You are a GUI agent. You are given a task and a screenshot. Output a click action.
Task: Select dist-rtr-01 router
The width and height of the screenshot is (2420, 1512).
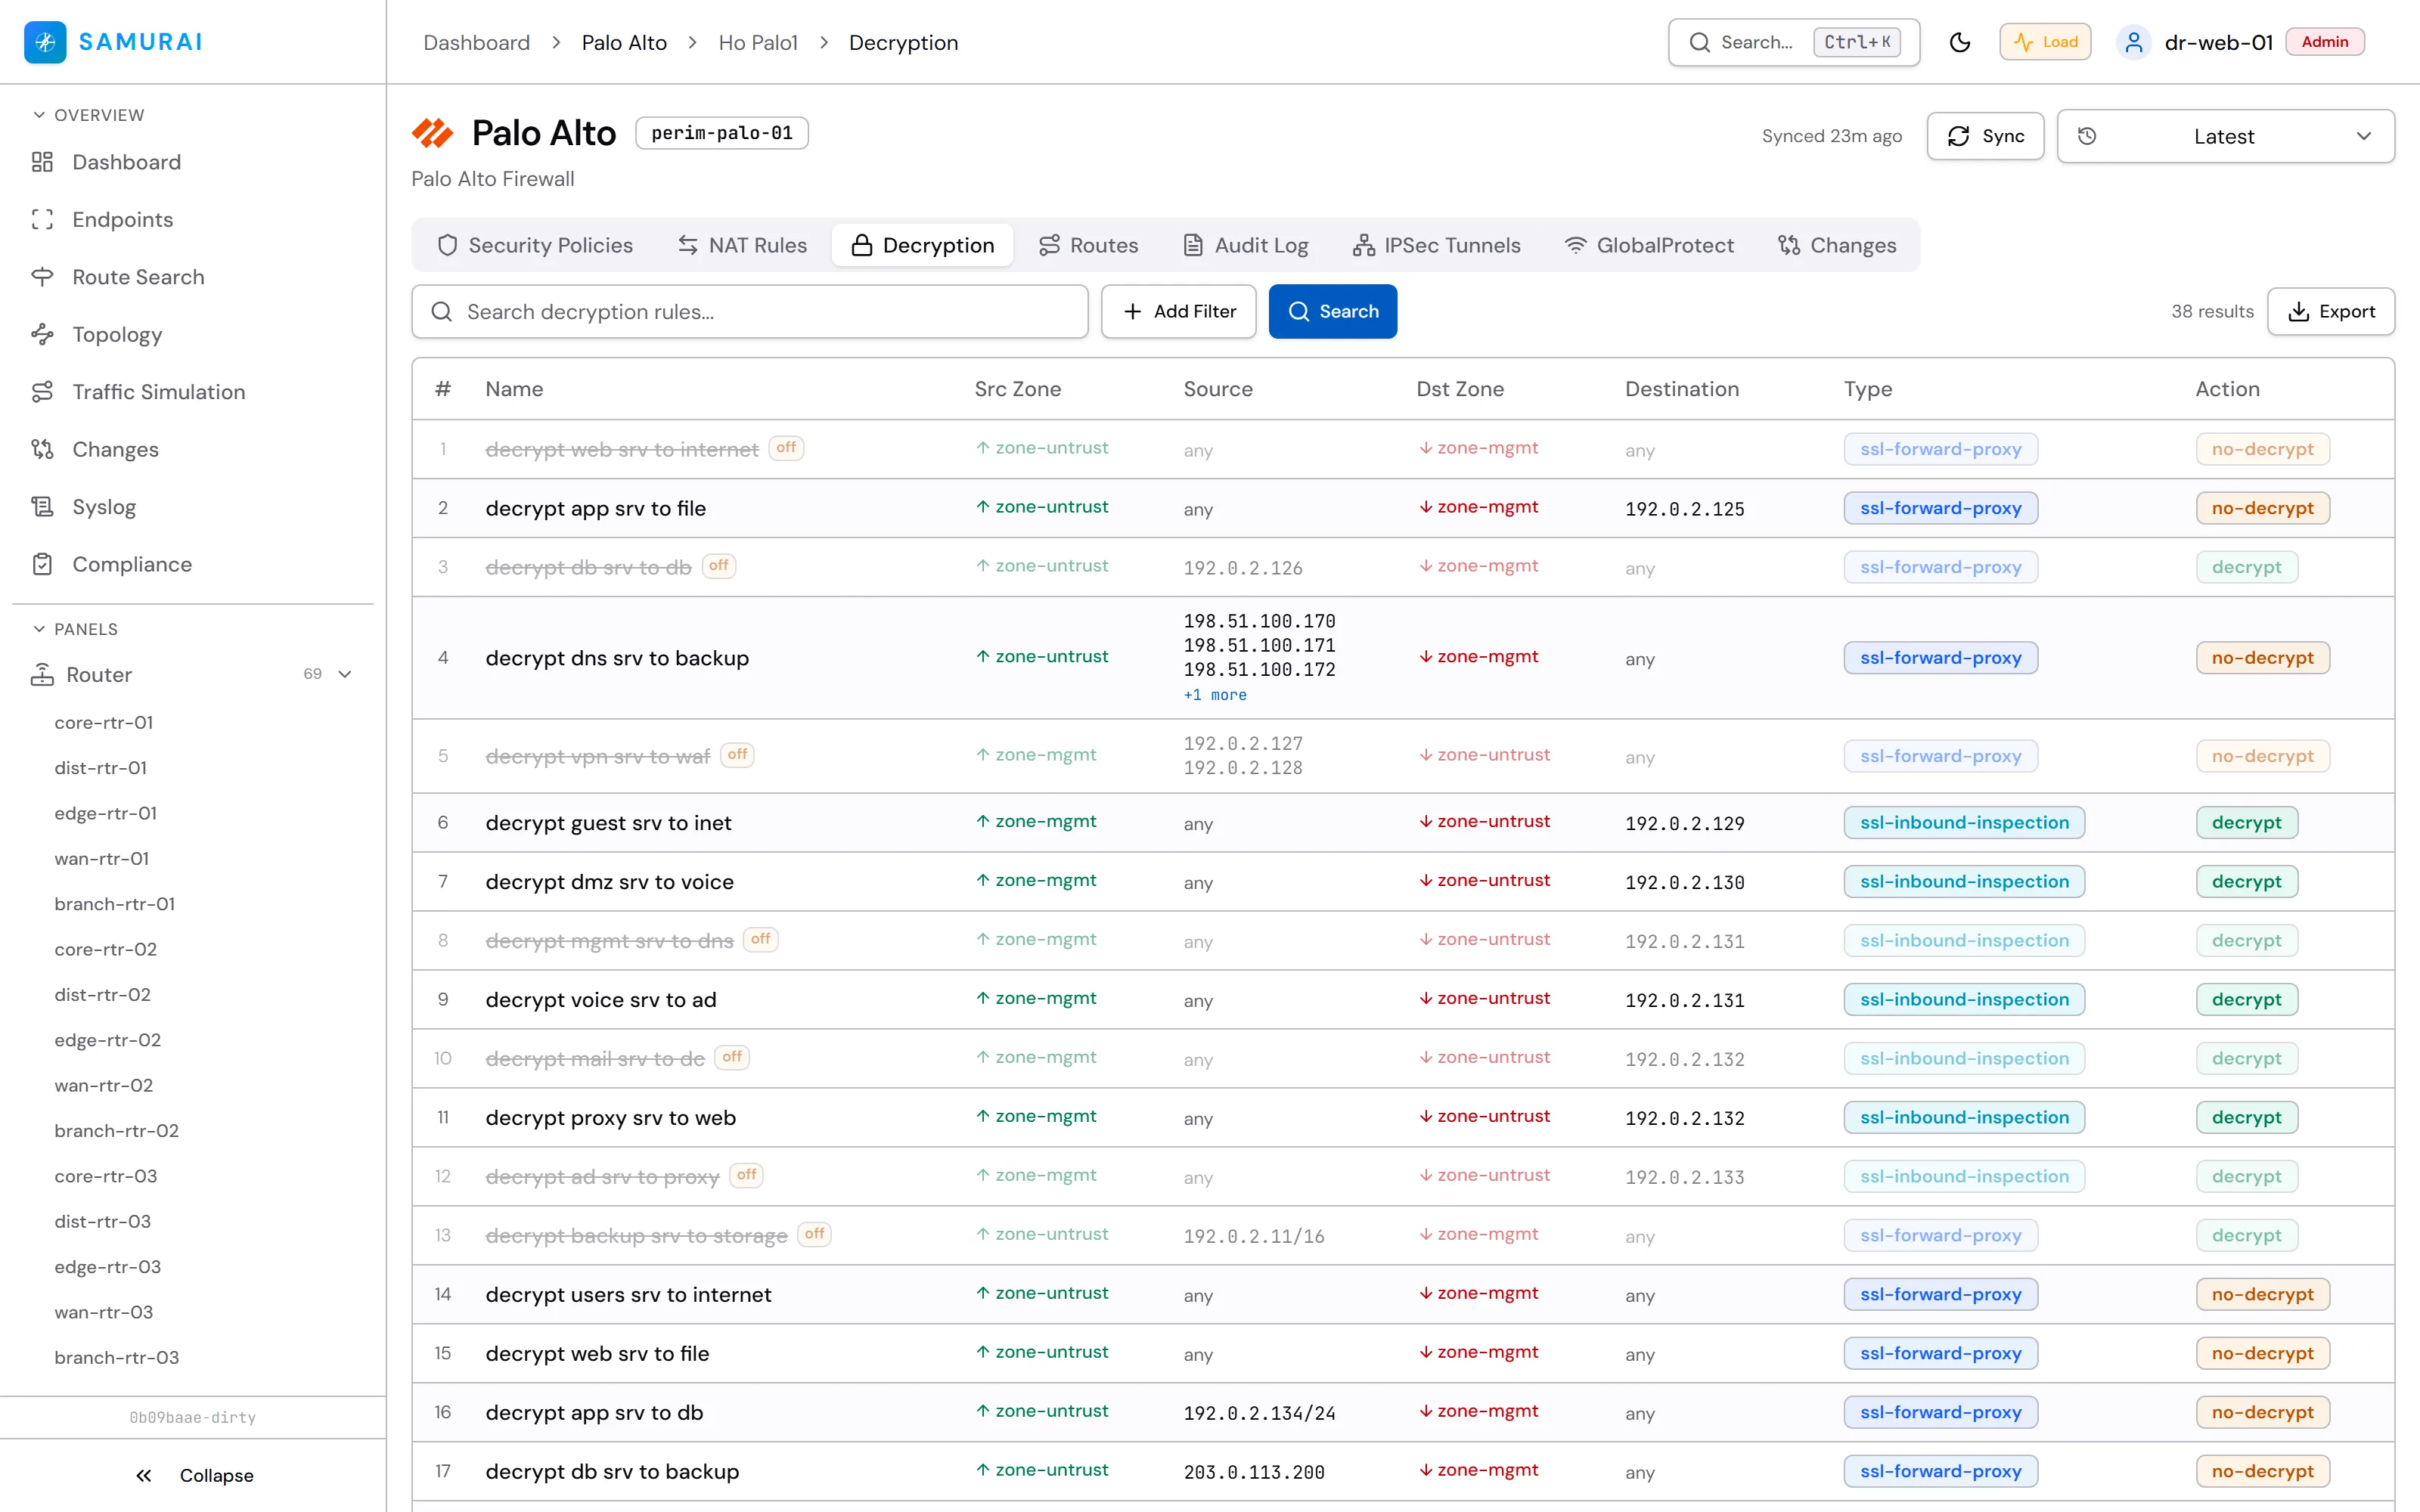(101, 767)
